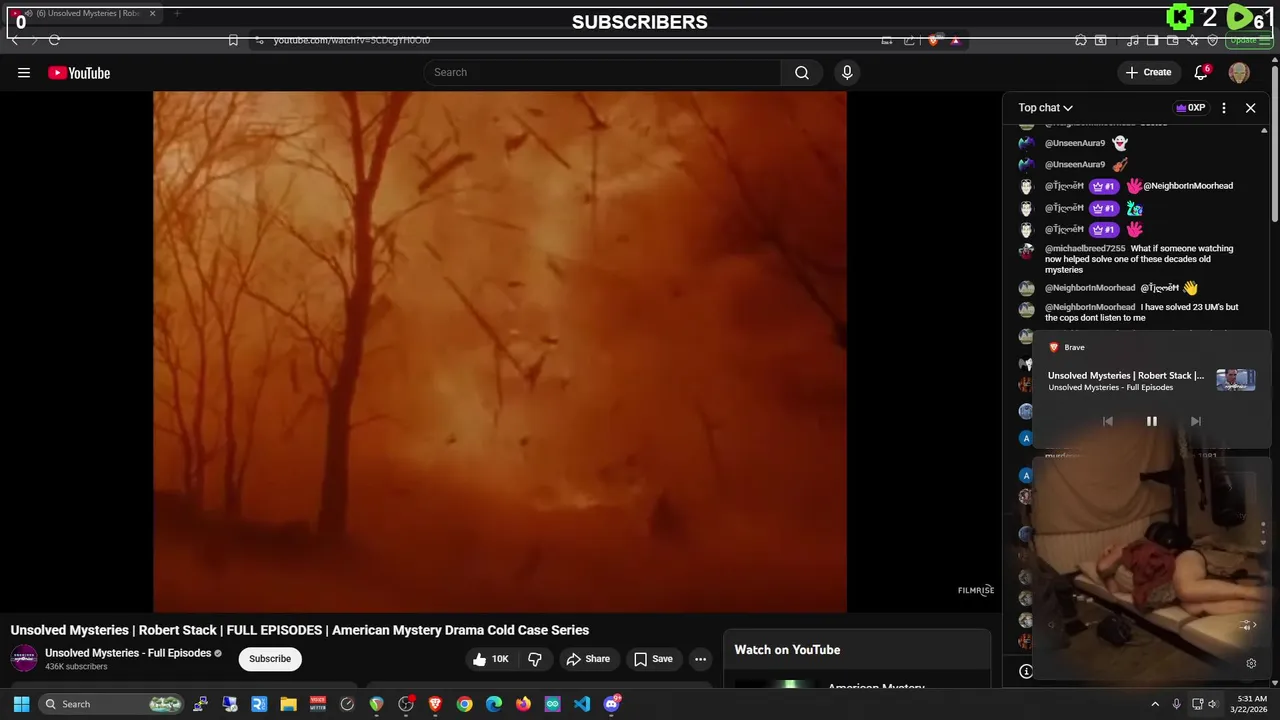Pause playback in Brave media popup

[1151, 421]
